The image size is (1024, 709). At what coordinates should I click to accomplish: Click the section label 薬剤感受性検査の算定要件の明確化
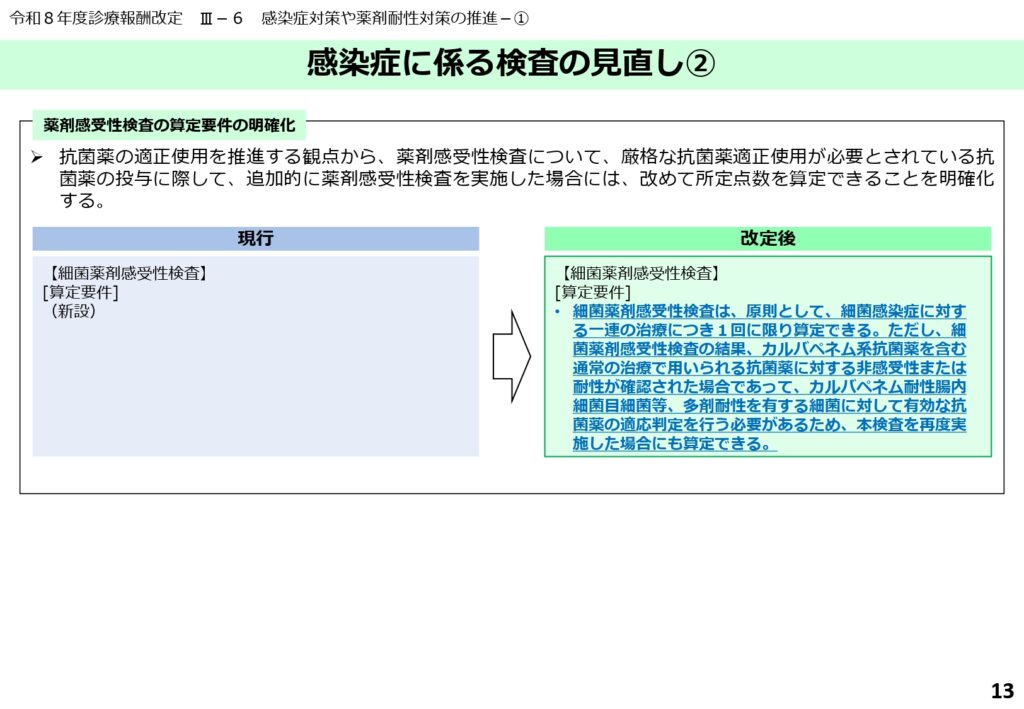pyautogui.click(x=169, y=125)
